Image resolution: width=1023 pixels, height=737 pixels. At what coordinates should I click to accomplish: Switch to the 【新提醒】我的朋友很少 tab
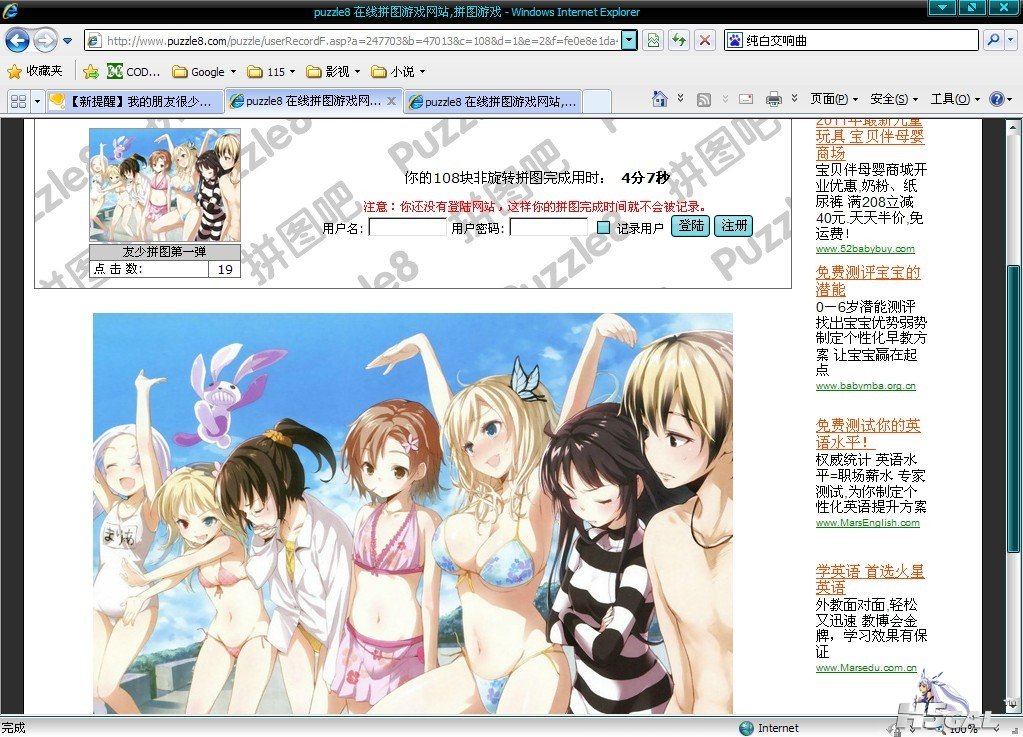[x=134, y=101]
